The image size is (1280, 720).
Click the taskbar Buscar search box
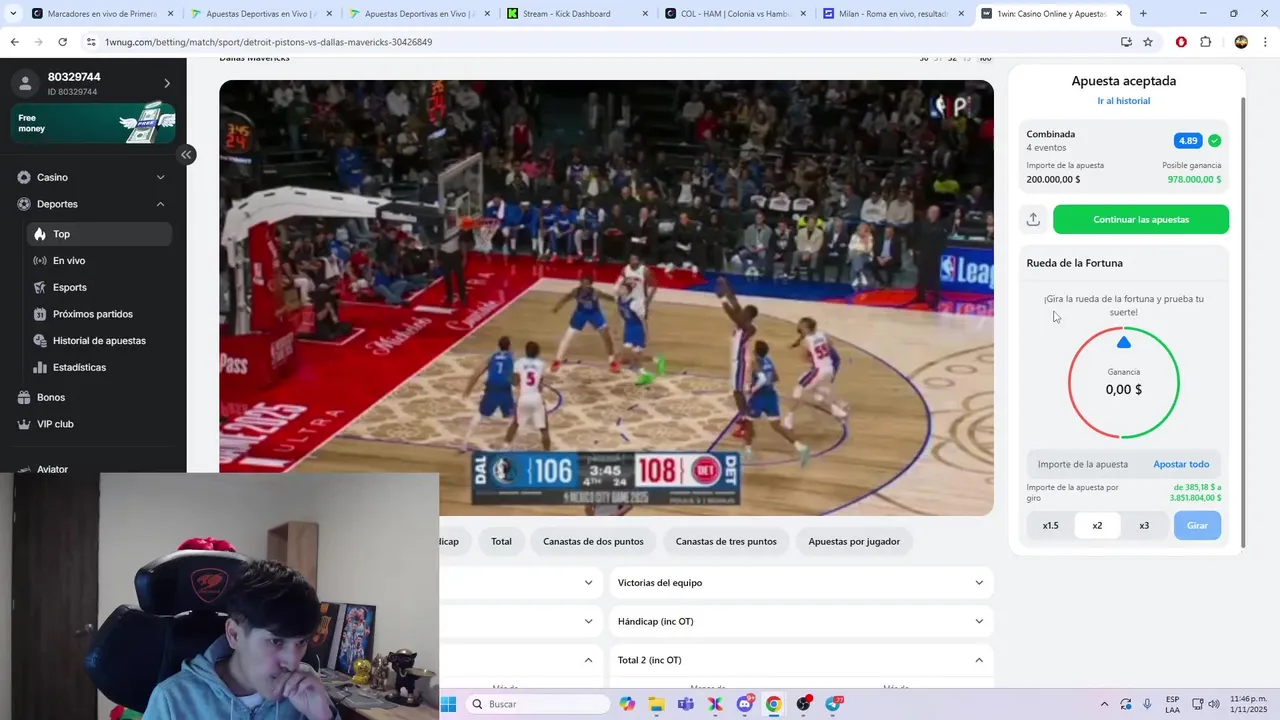[x=538, y=704]
